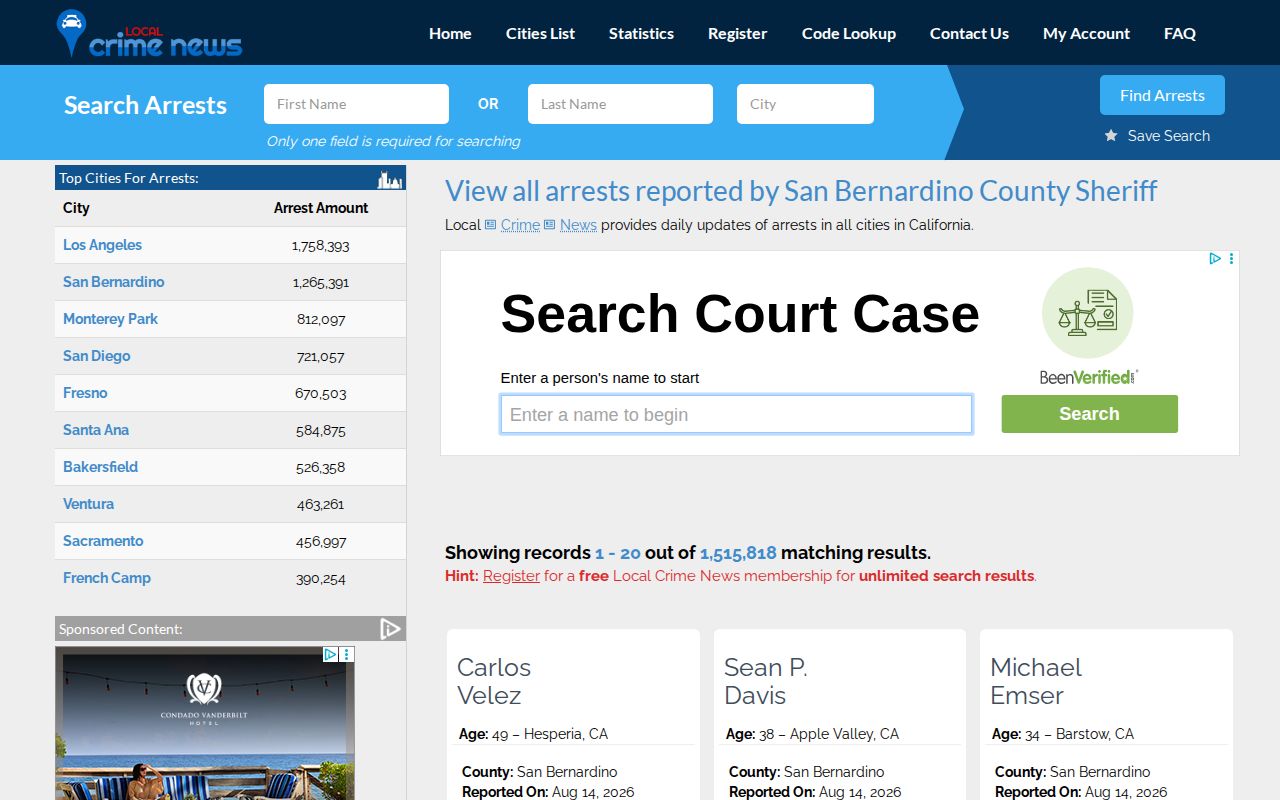The width and height of the screenshot is (1280, 800).
Task: Open Los Angeles in top cities list
Action: click(102, 245)
